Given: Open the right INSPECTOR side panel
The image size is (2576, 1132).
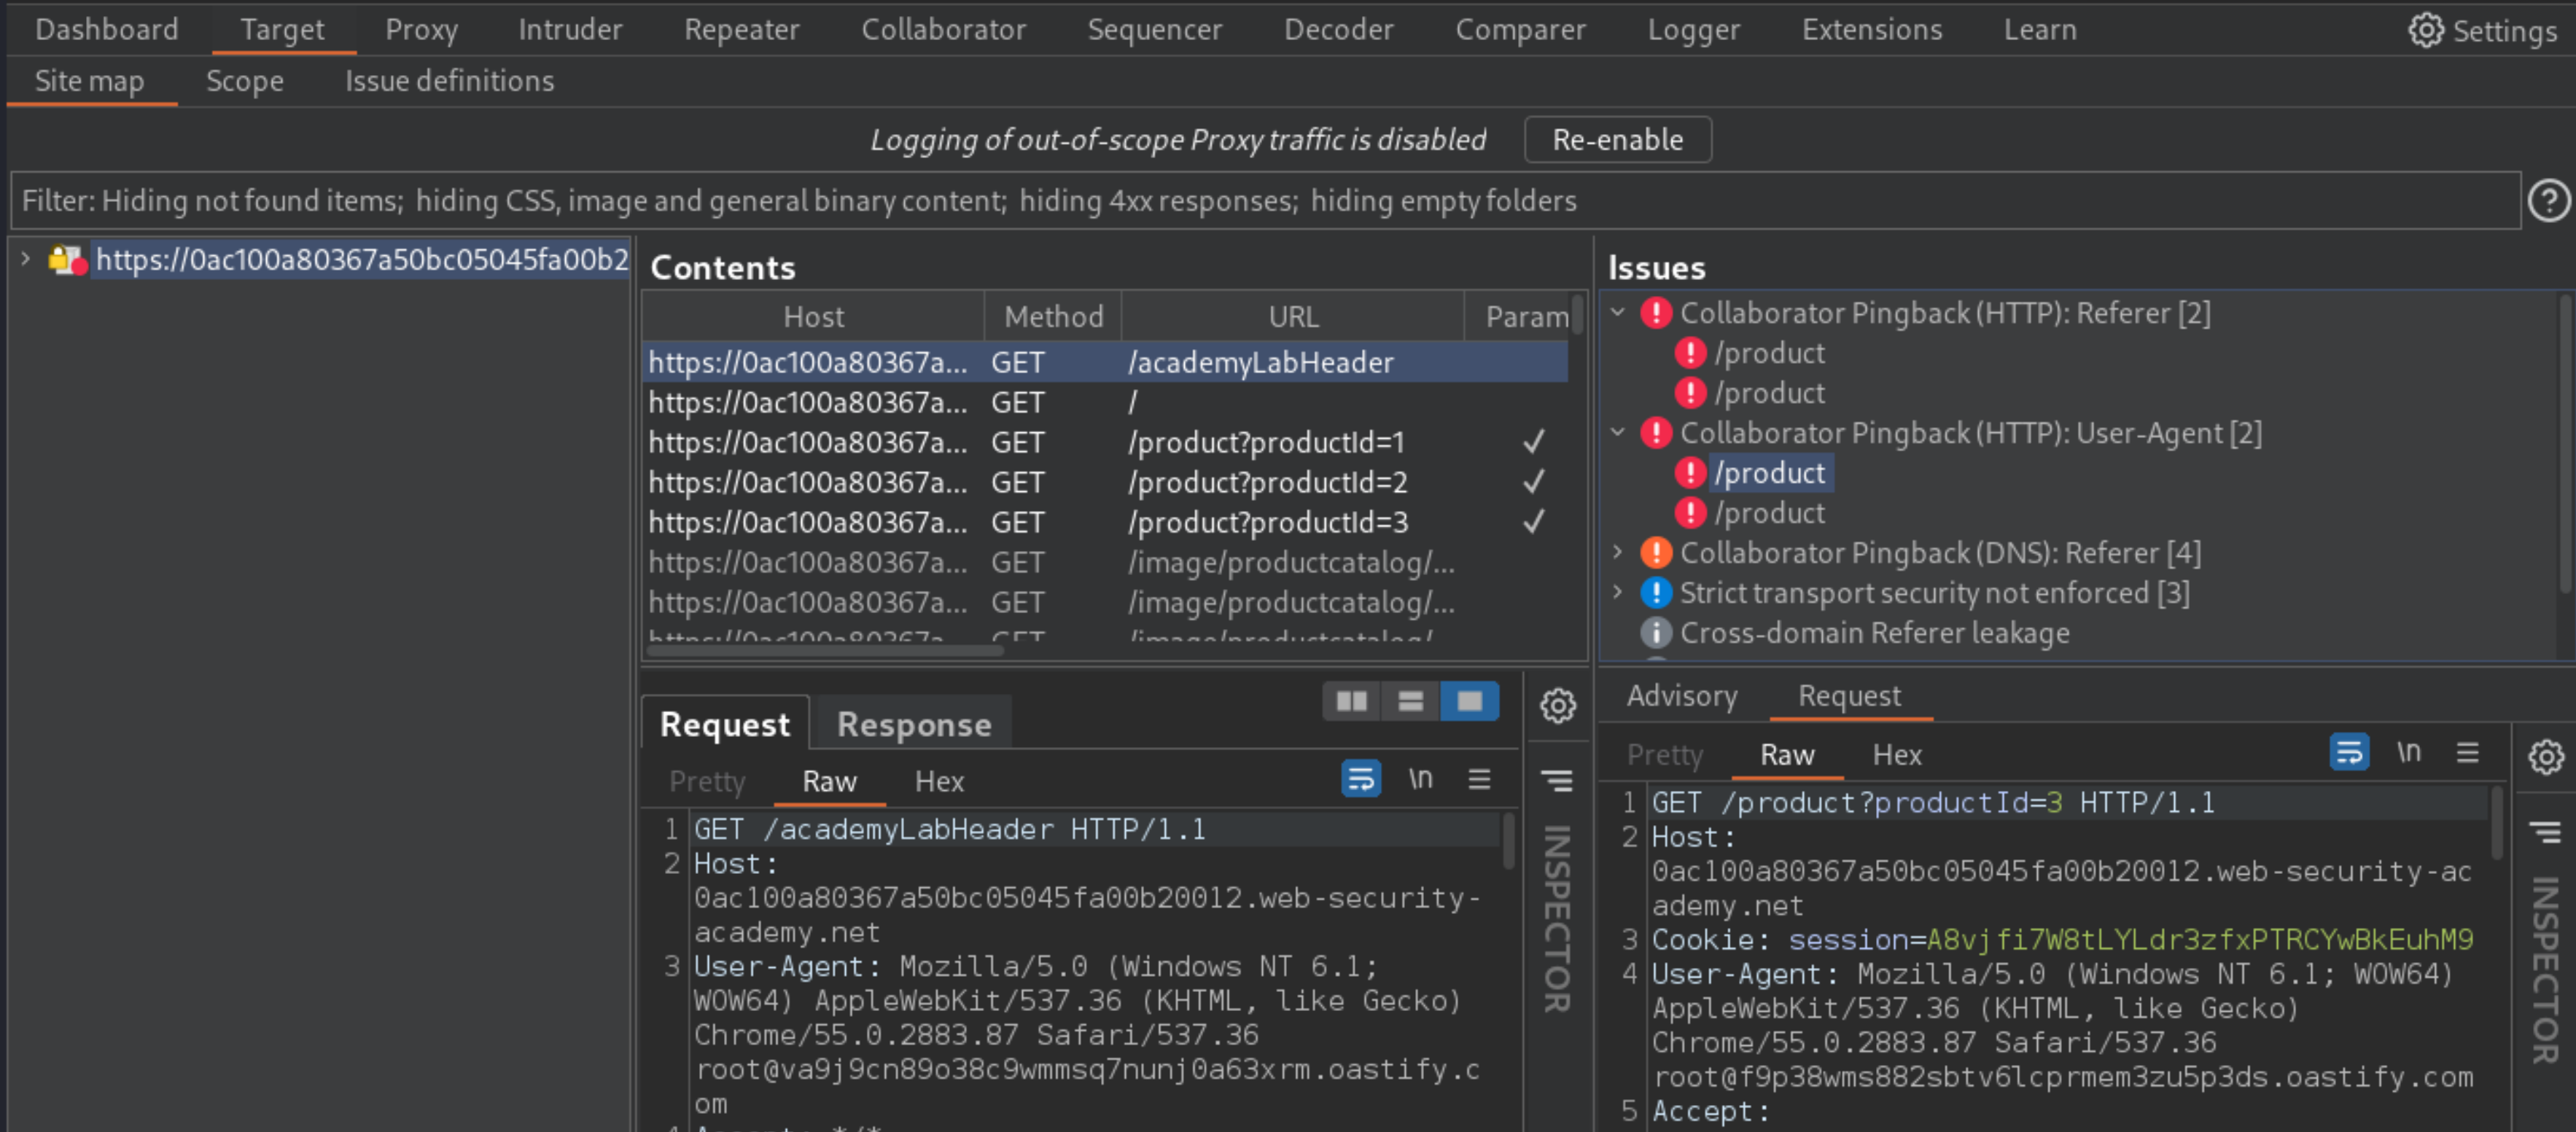Looking at the screenshot, I should (2544, 970).
